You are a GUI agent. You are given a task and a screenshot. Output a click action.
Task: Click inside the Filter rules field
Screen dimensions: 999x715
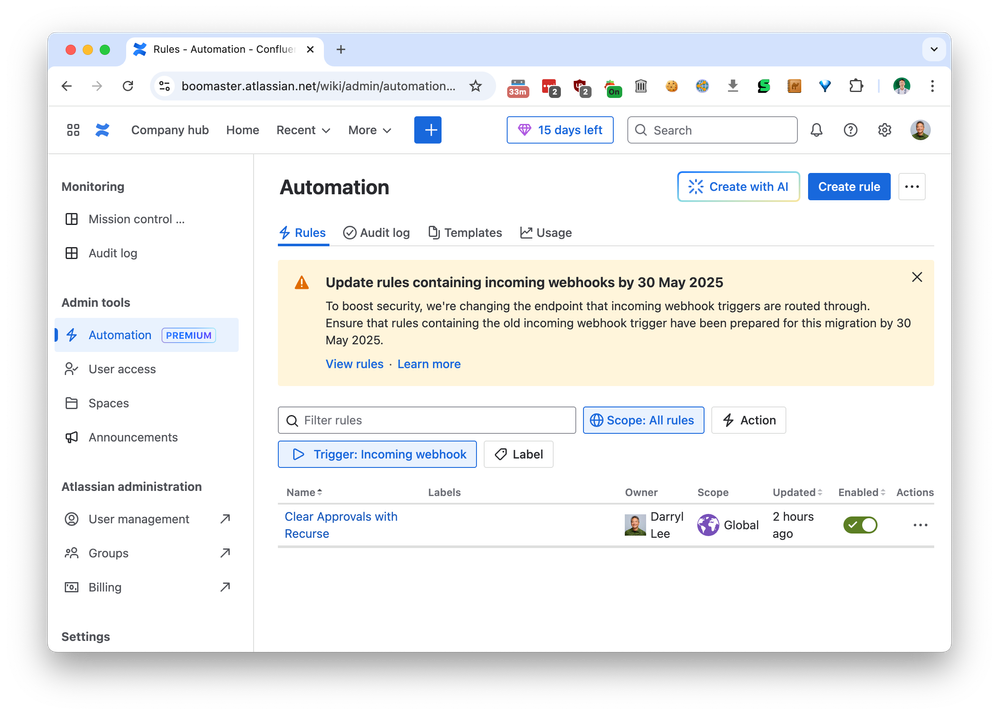click(x=426, y=420)
